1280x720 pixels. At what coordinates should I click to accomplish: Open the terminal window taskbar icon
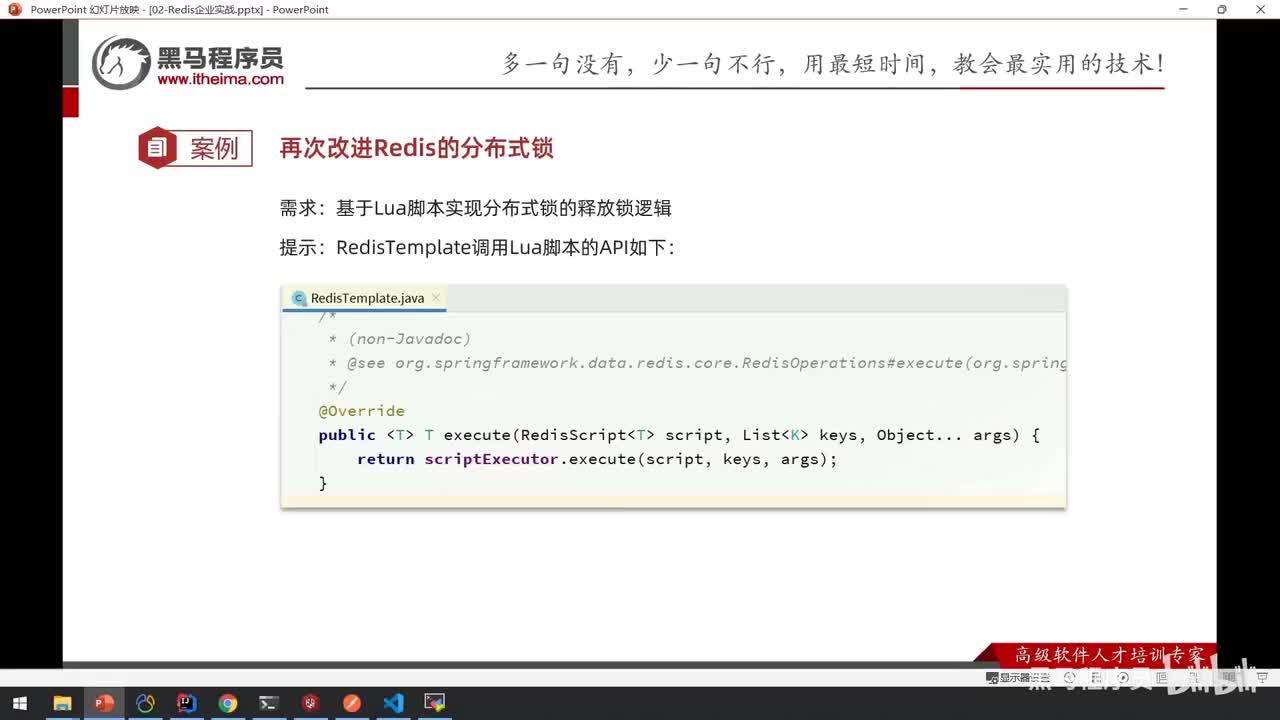pyautogui.click(x=269, y=703)
